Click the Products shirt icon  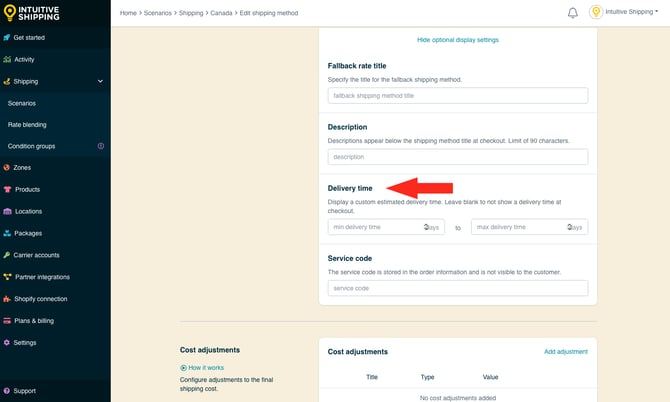tap(7, 189)
